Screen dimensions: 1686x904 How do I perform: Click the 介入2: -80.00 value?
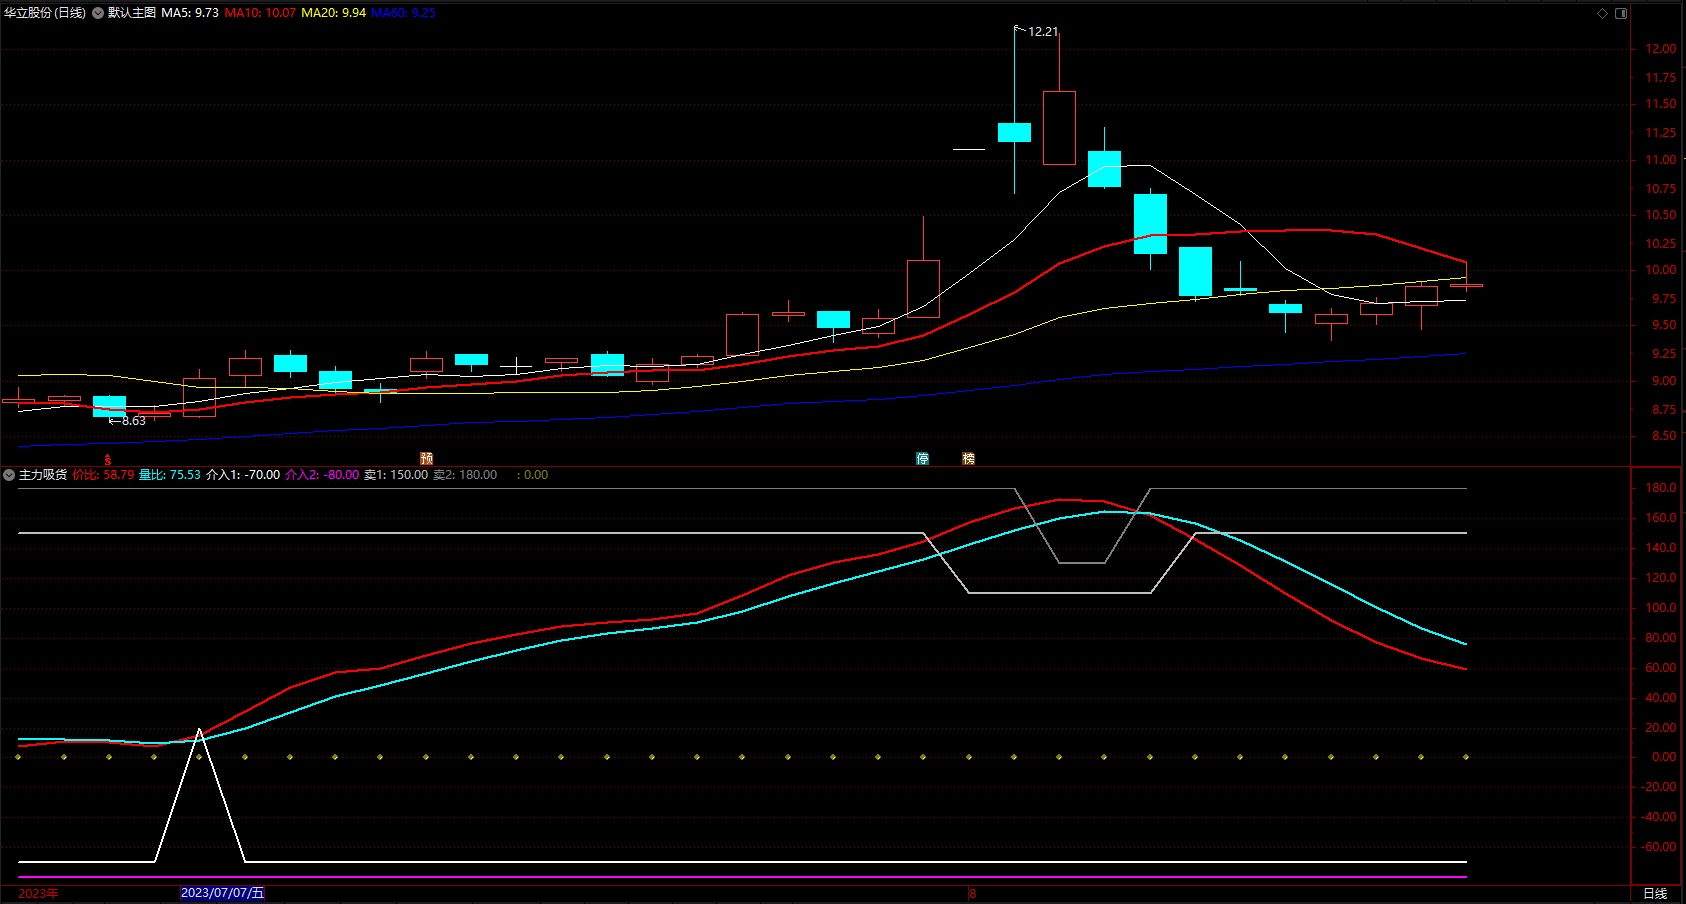point(322,475)
